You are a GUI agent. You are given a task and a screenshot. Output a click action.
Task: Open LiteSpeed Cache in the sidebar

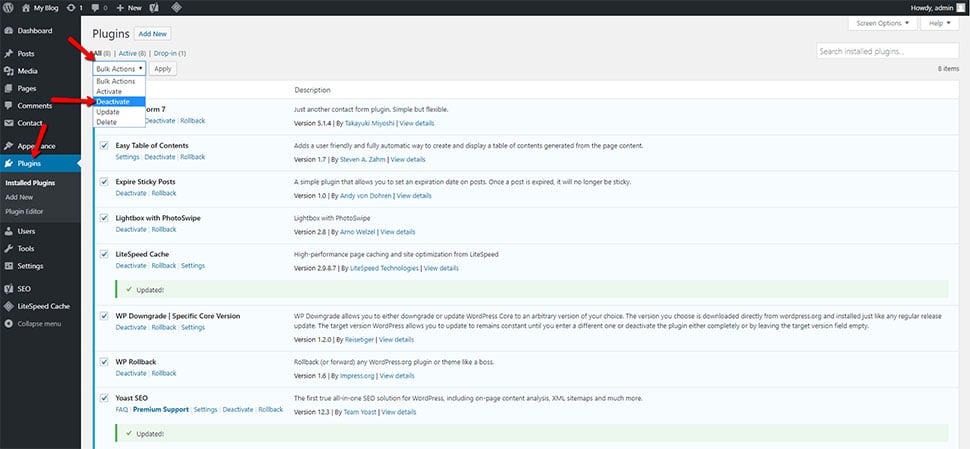(43, 306)
